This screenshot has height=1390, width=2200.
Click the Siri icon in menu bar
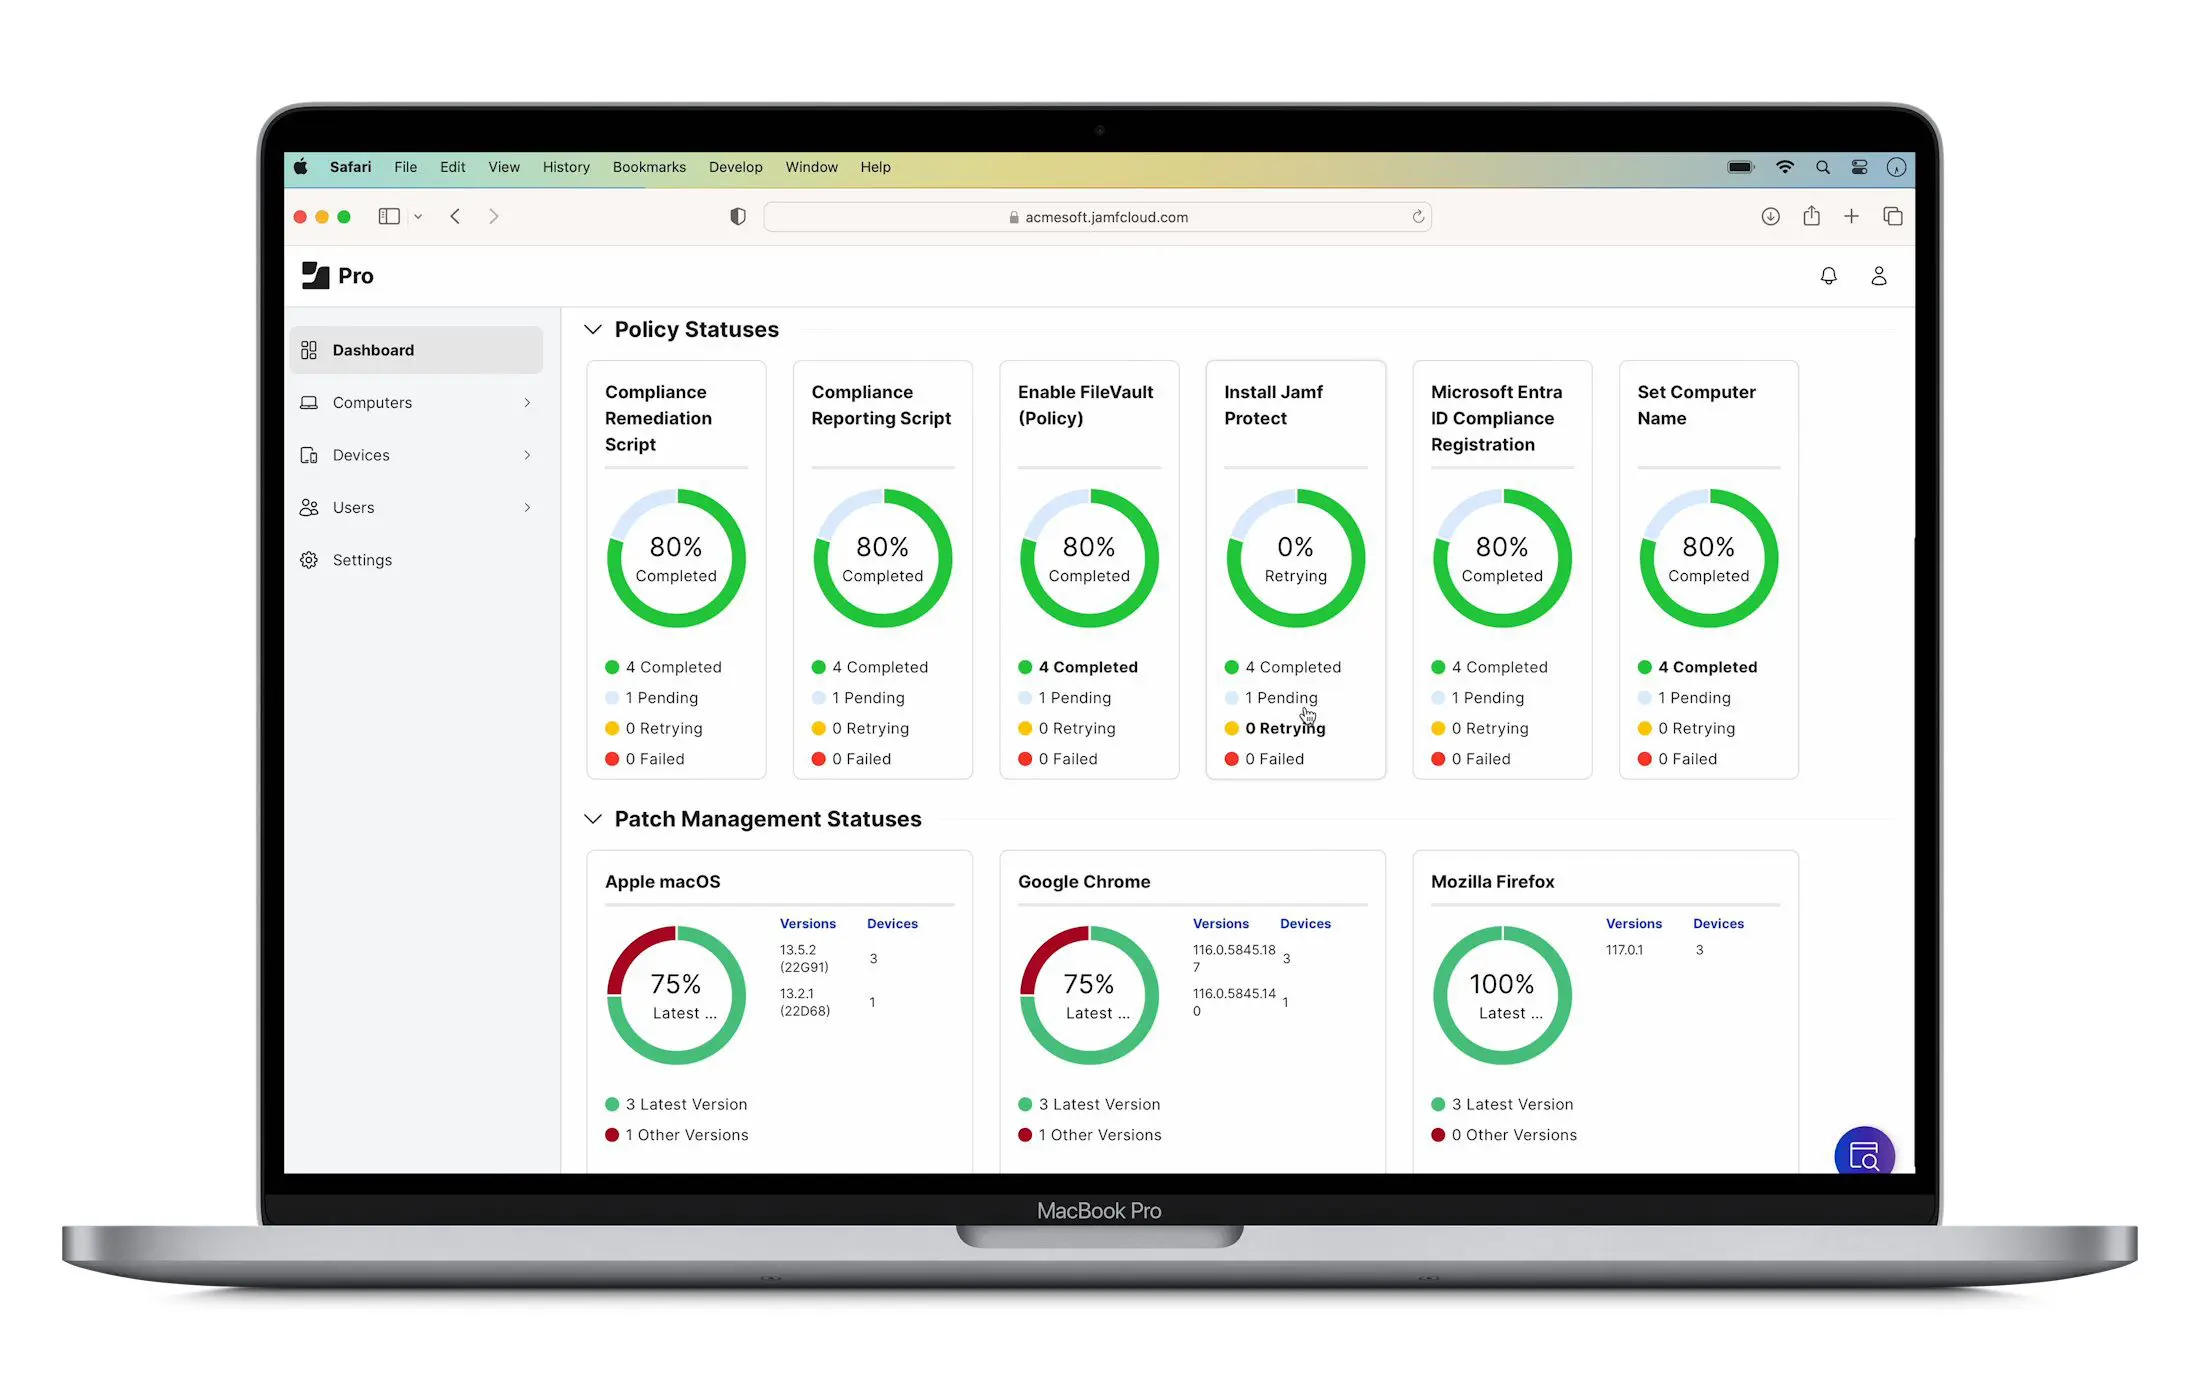click(1896, 167)
